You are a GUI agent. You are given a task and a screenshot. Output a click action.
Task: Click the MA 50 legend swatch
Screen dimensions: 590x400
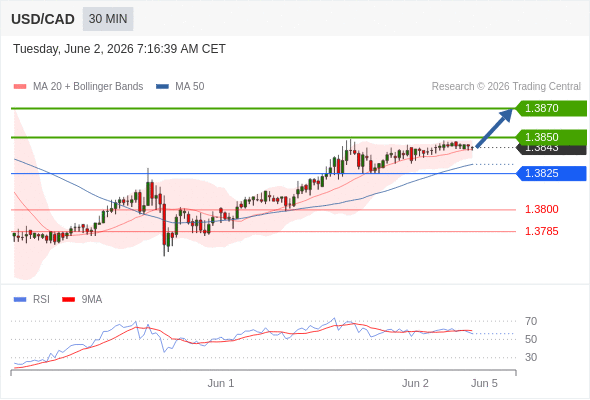tap(162, 87)
